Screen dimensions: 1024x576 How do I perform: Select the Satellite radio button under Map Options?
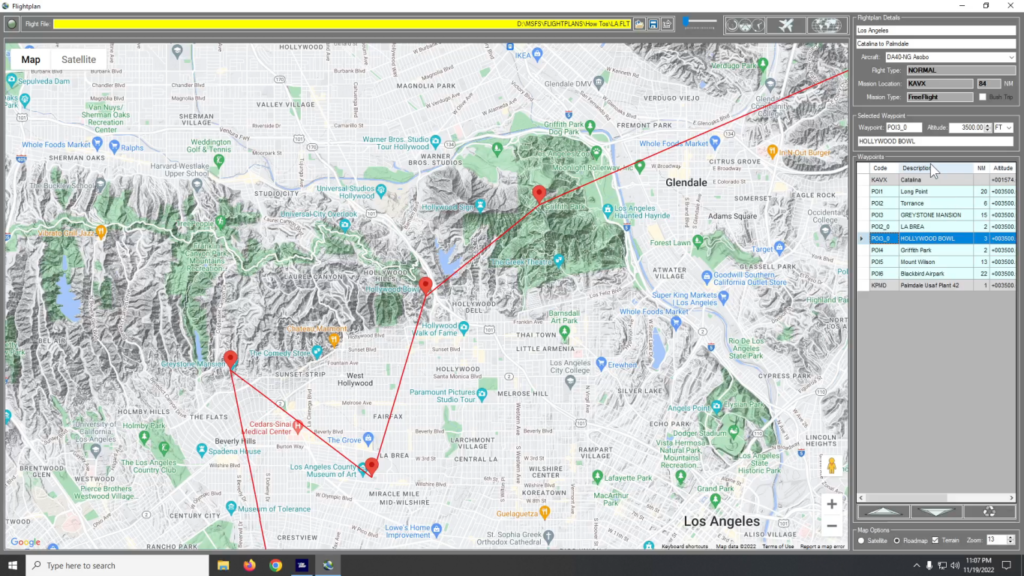[862, 541]
